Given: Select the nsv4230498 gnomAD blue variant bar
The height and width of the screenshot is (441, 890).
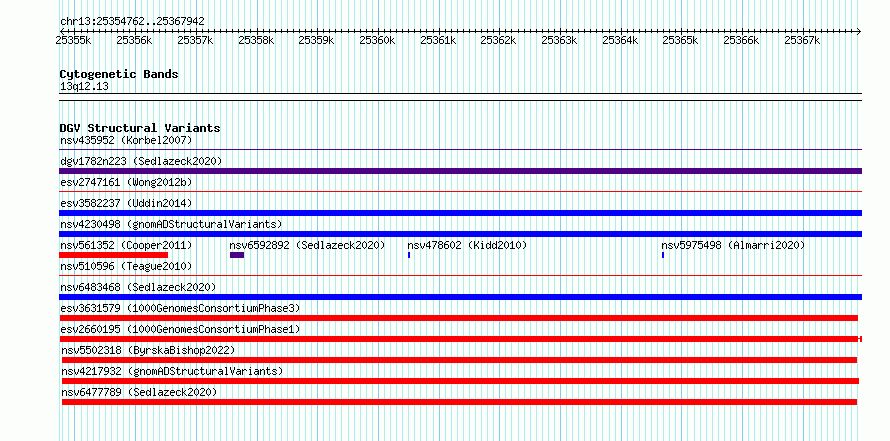Looking at the screenshot, I should (x=460, y=234).
